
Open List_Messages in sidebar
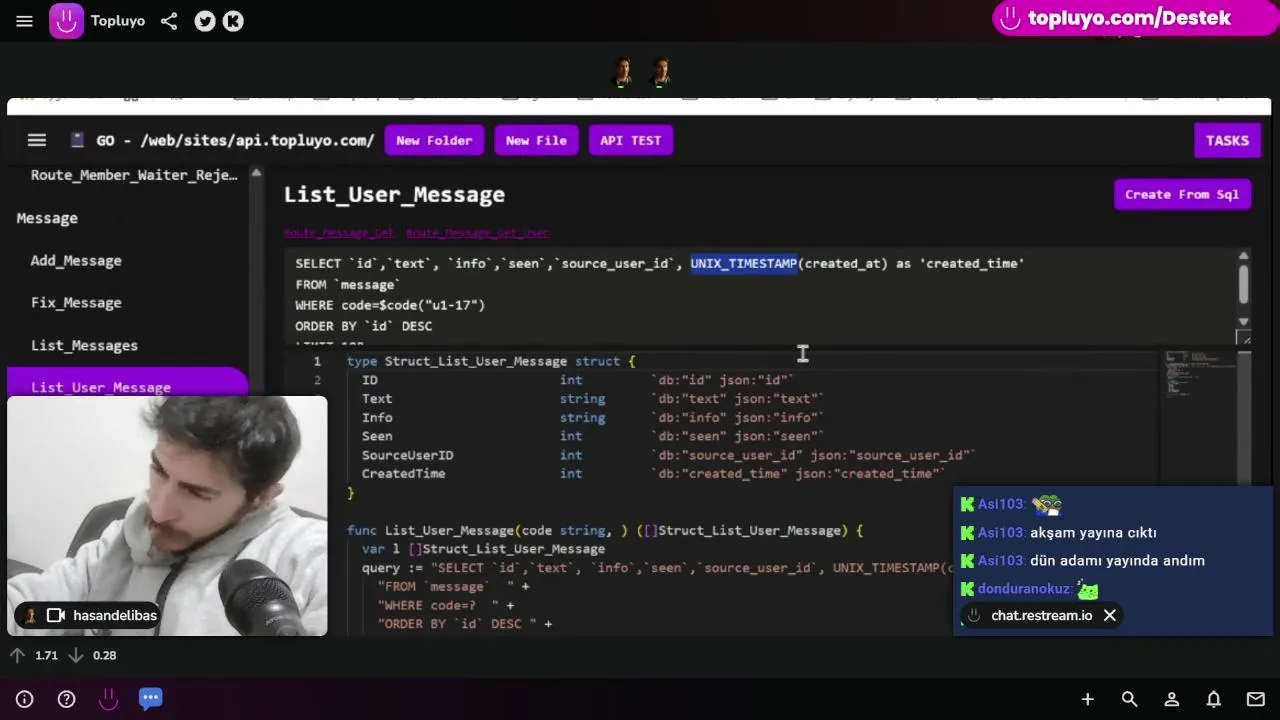[84, 346]
